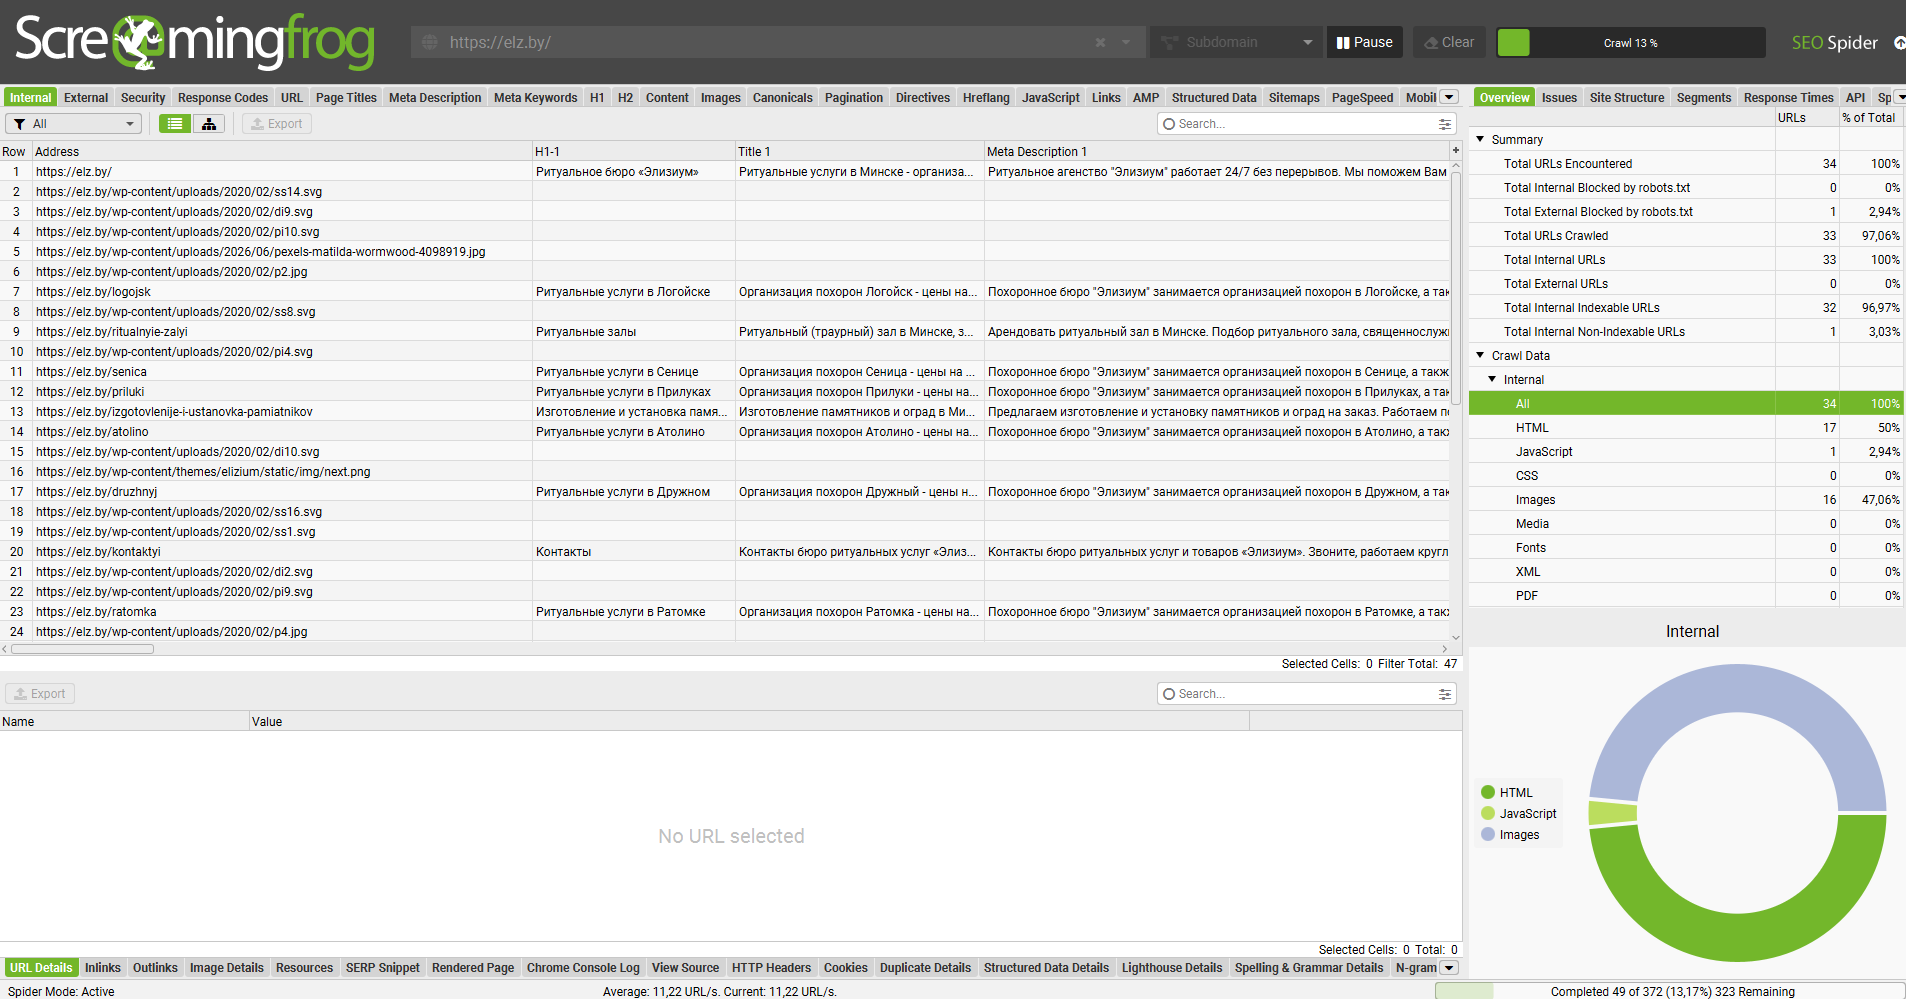Click the plus icon to add columns
Image resolution: width=1906 pixels, height=999 pixels.
[x=1456, y=150]
